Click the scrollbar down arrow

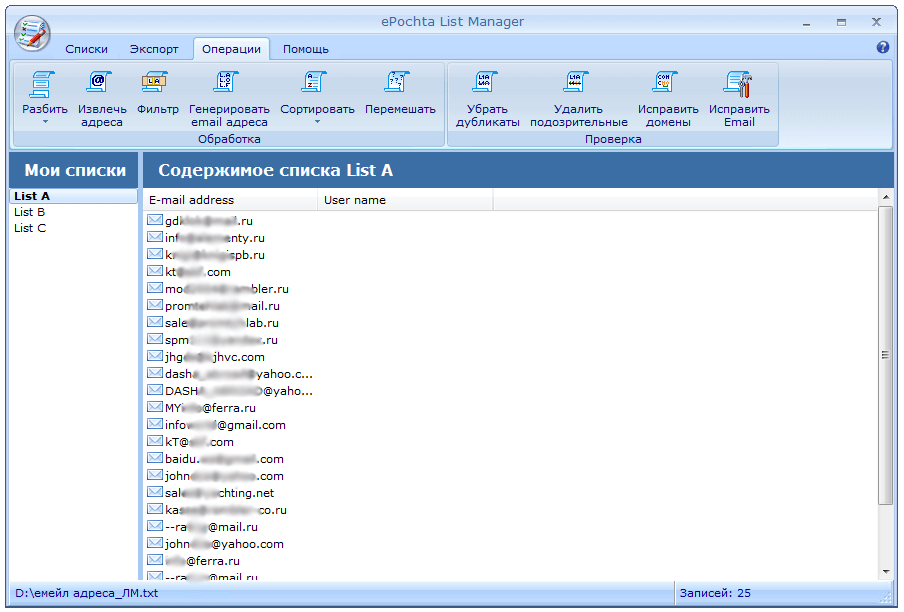[x=886, y=572]
